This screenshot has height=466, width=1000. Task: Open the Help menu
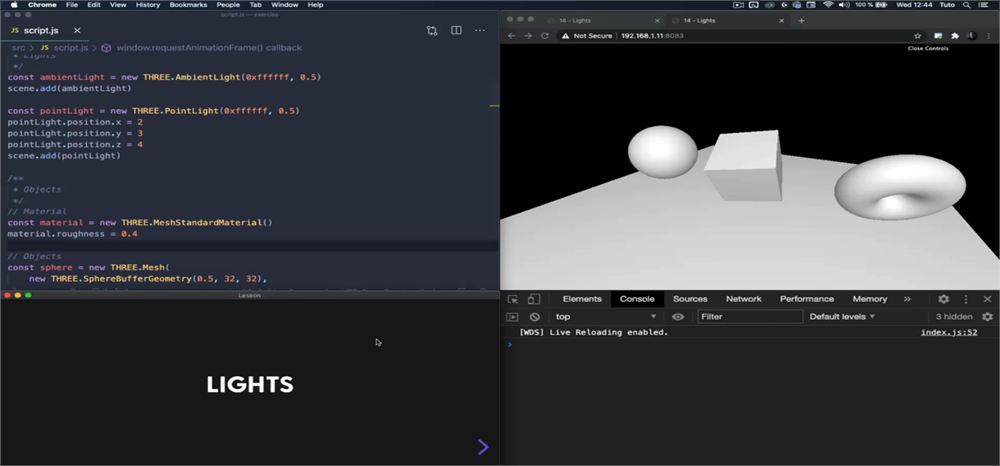point(316,4)
